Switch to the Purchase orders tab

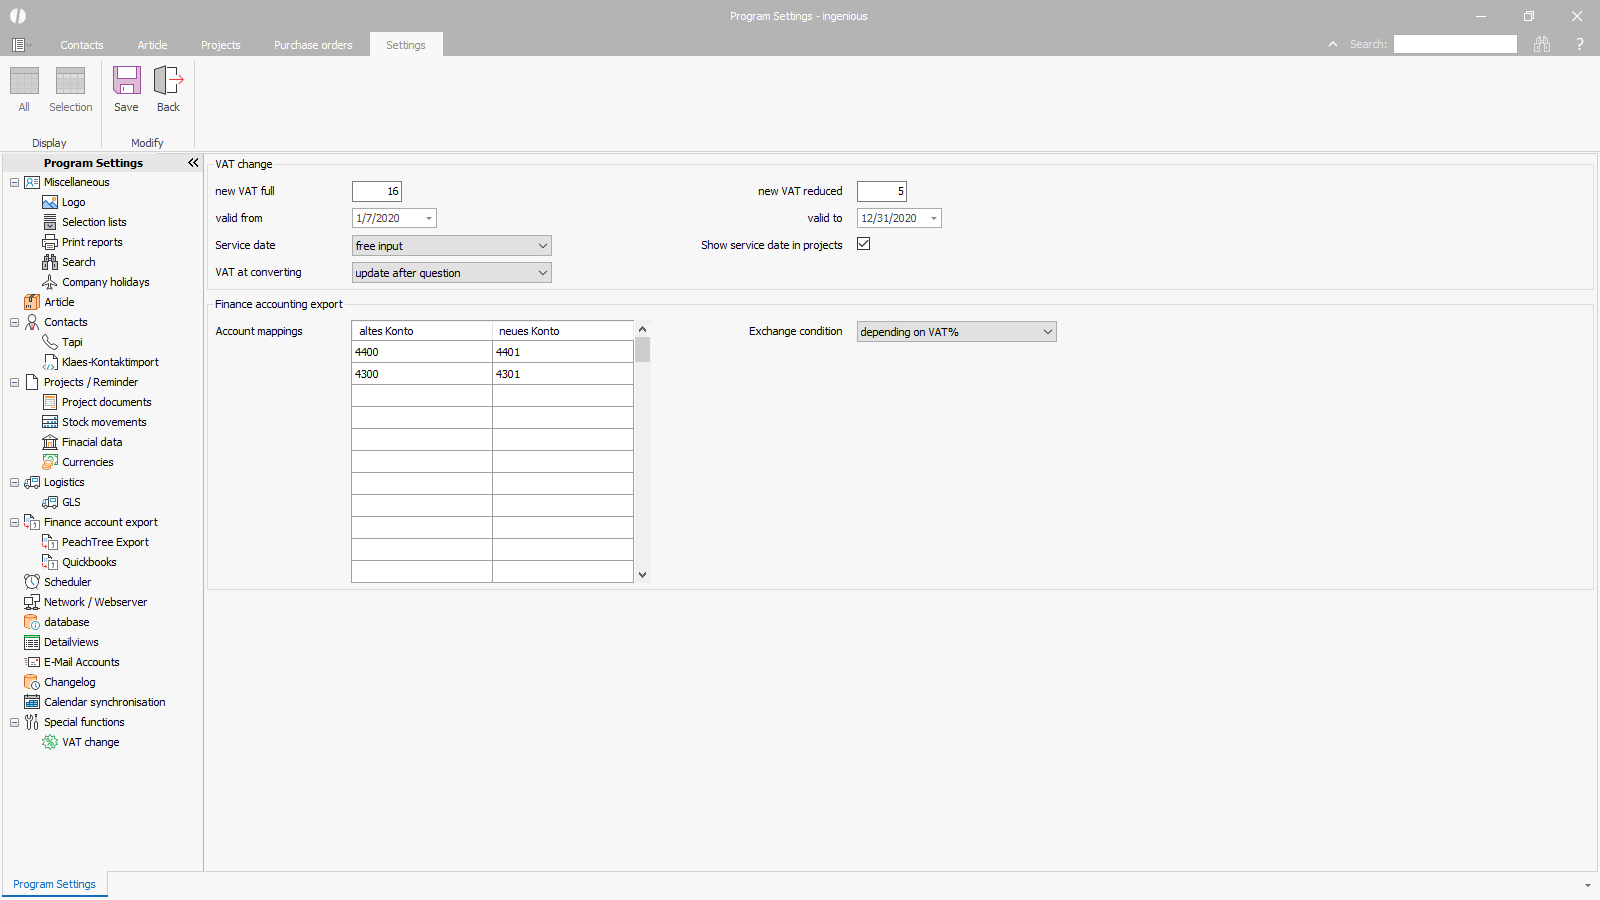[x=313, y=45]
